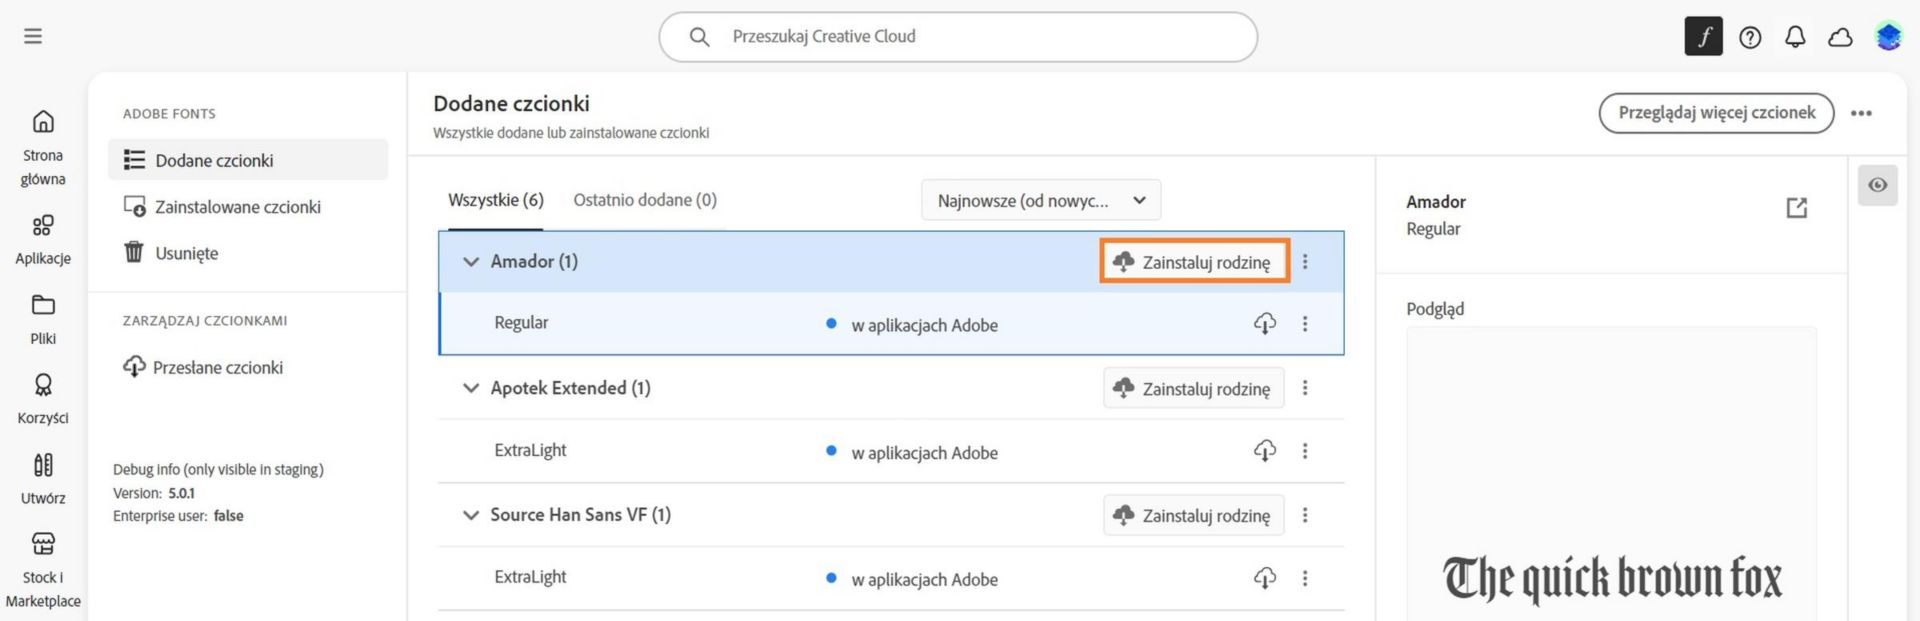
Task: Open notifications bell icon
Action: [x=1795, y=37]
